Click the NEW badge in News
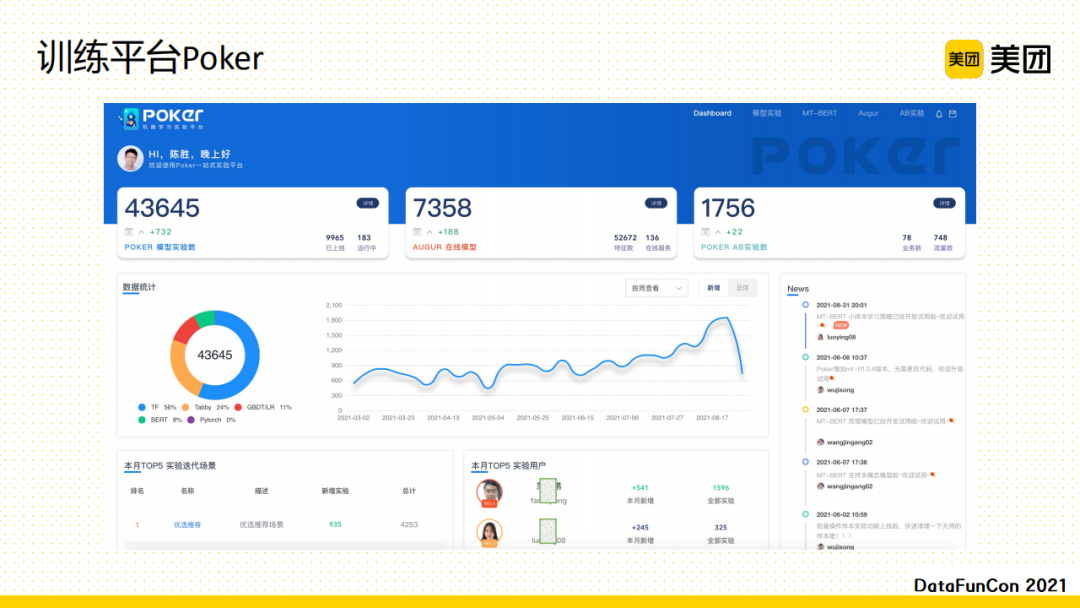 pyautogui.click(x=840, y=325)
